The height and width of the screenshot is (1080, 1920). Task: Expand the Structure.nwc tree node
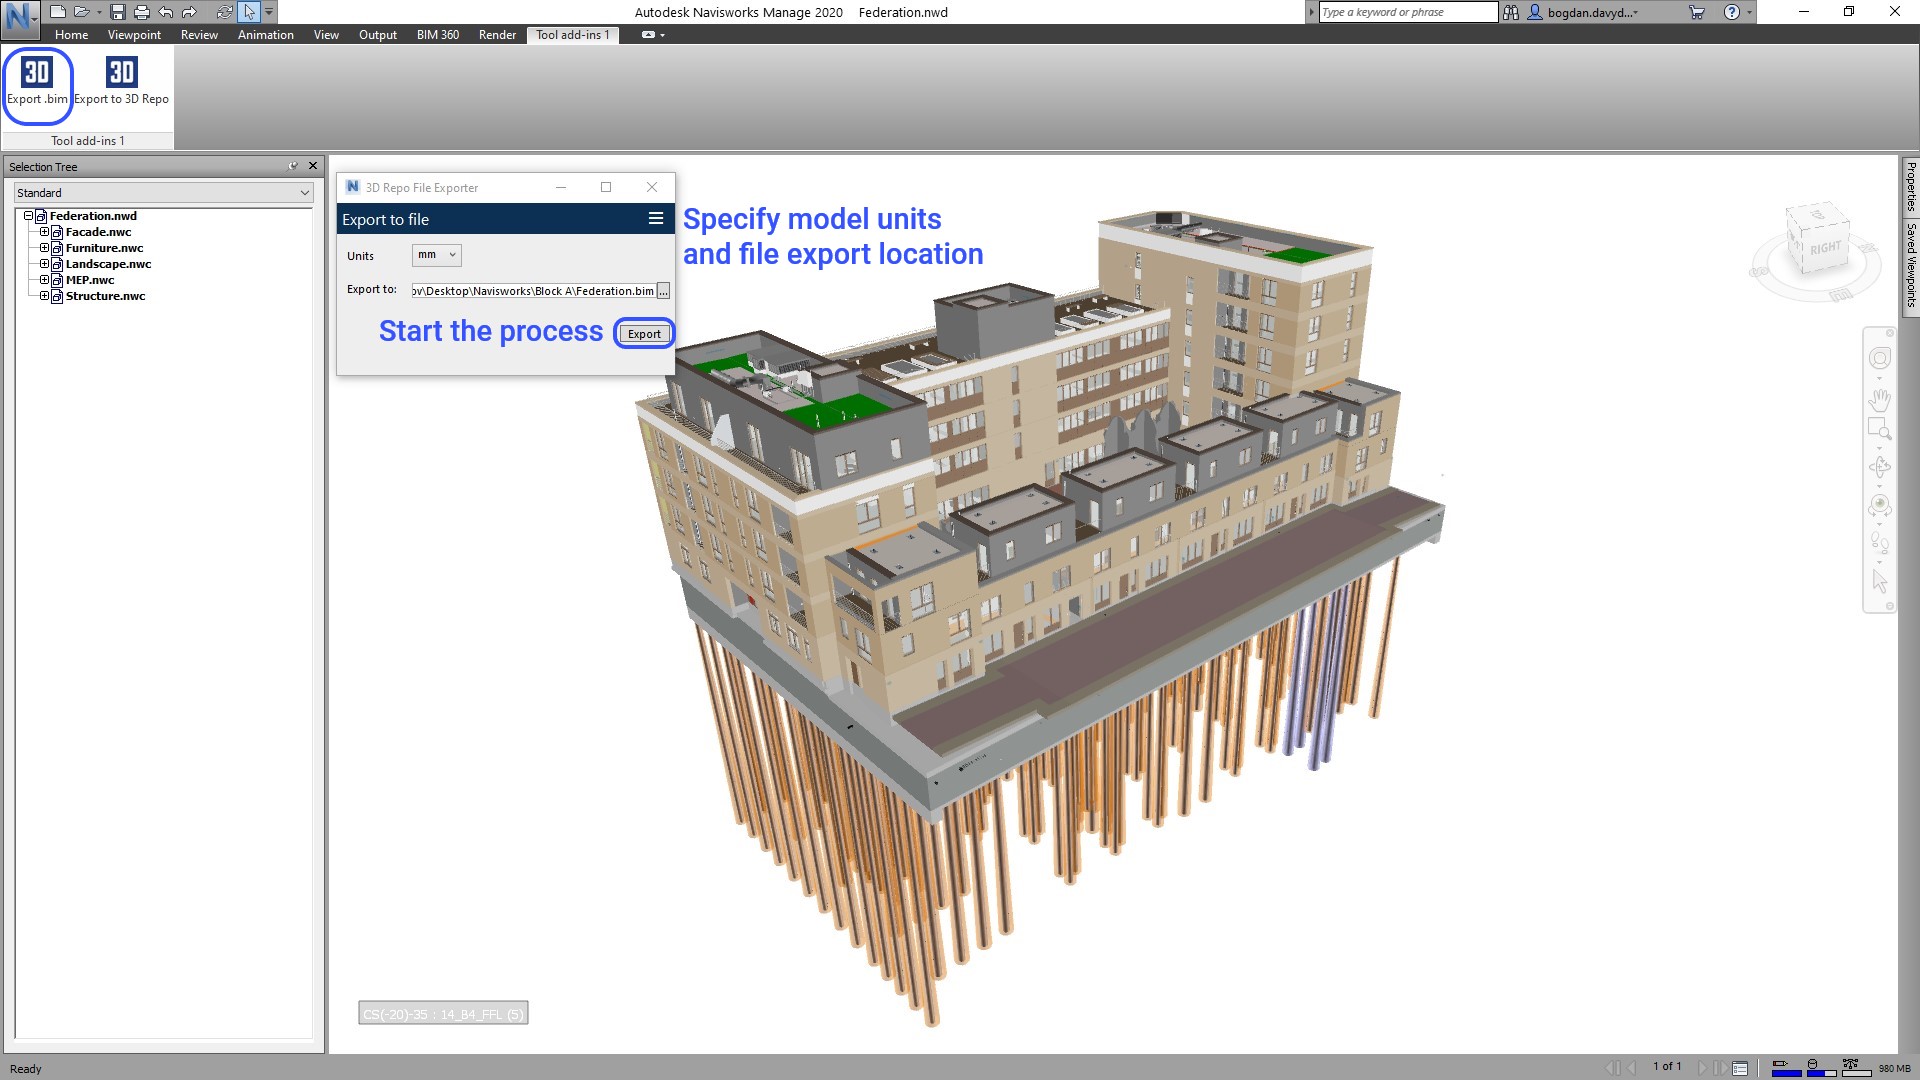coord(44,296)
